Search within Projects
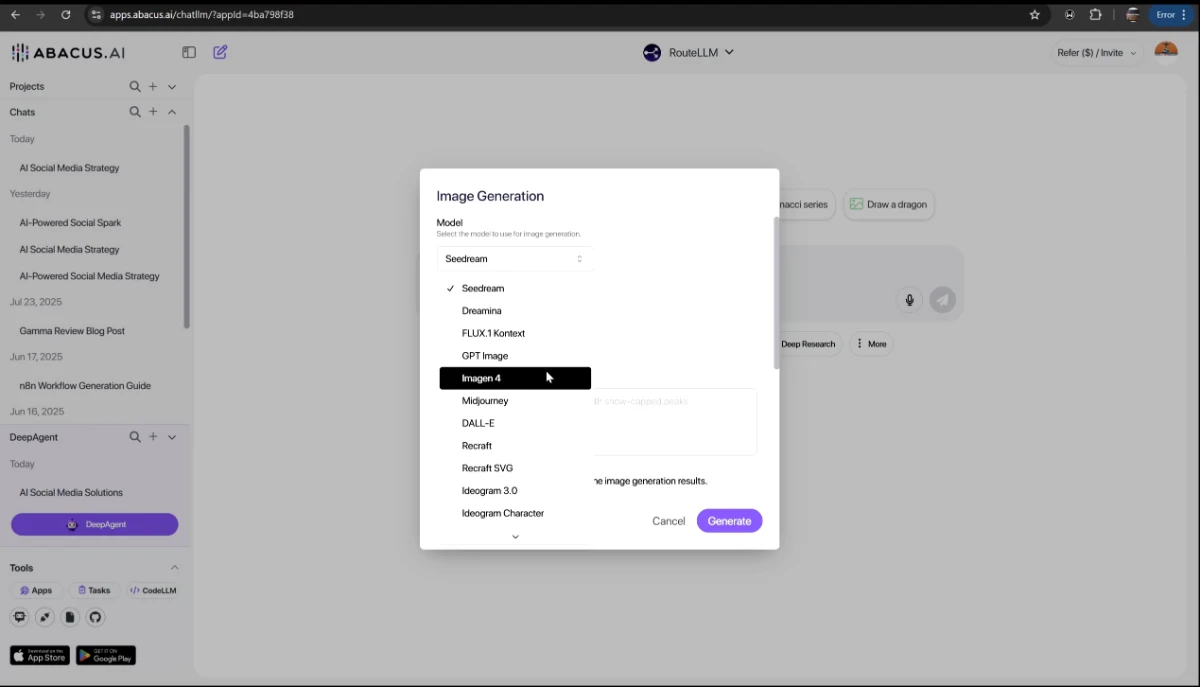 135,87
